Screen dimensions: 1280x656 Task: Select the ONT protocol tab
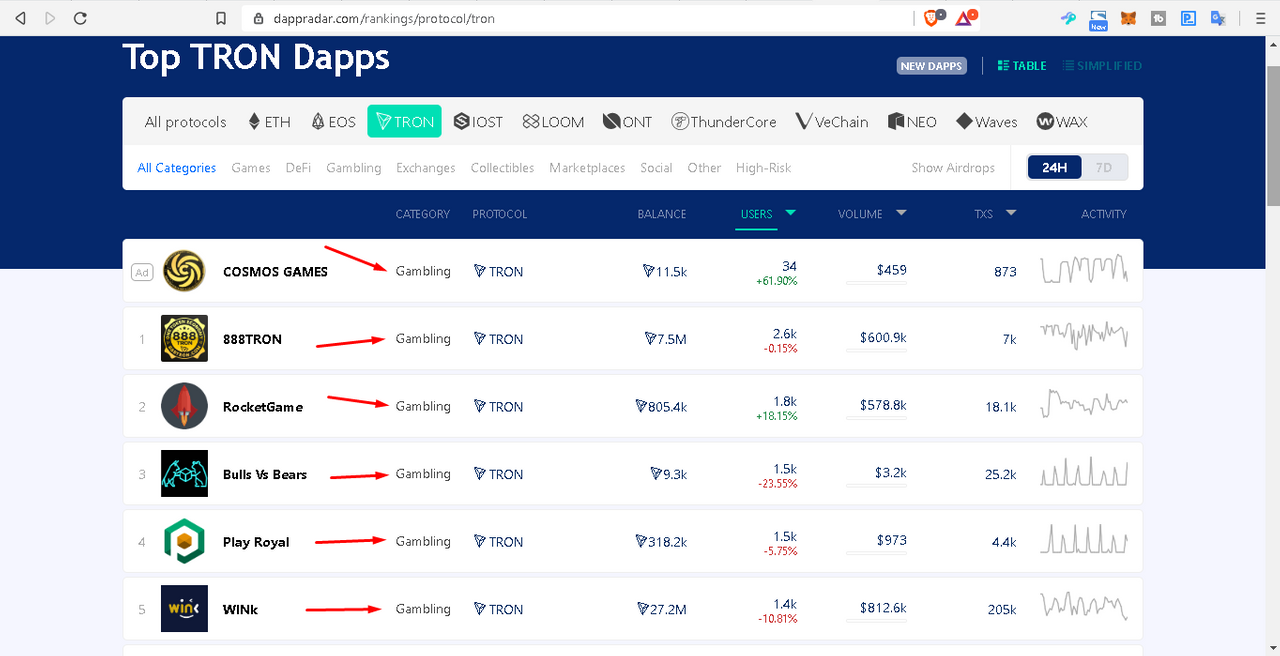(627, 122)
